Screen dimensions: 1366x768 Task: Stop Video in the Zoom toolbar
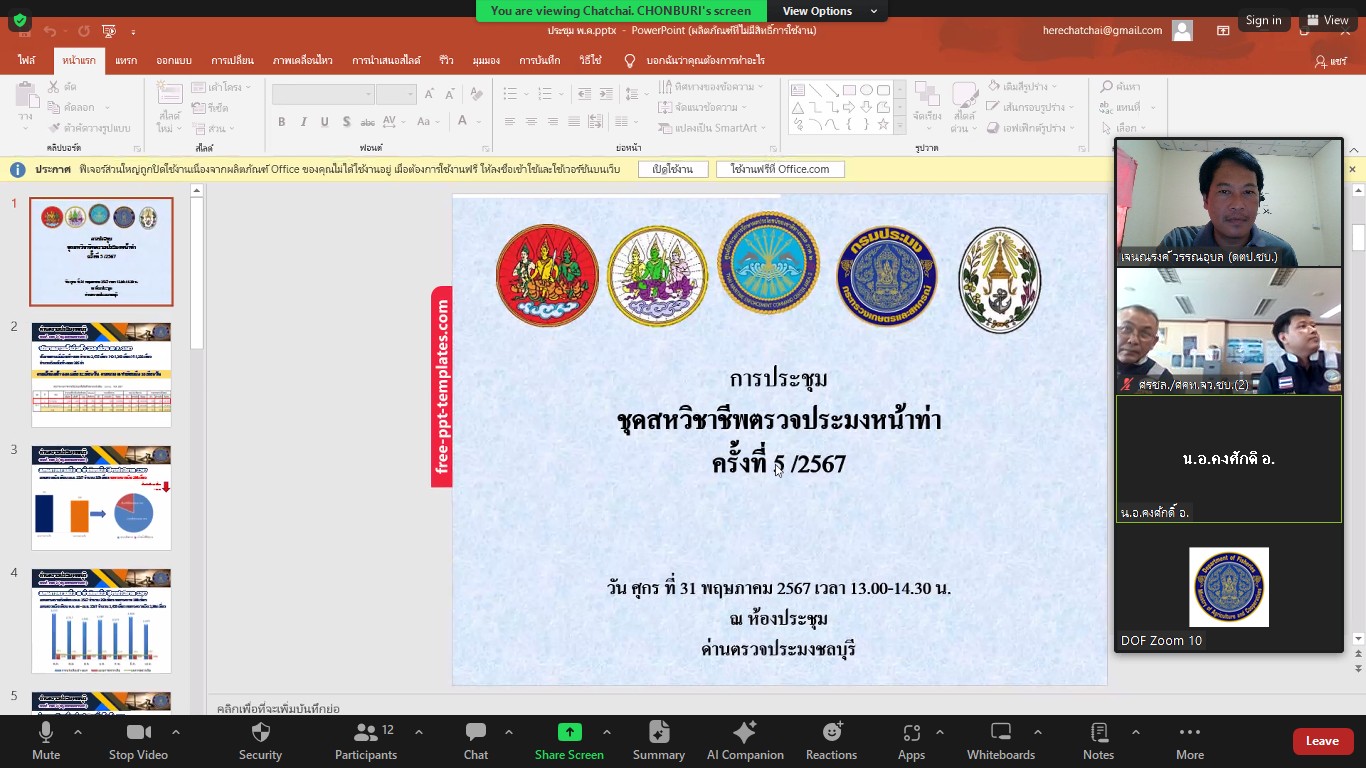(138, 741)
